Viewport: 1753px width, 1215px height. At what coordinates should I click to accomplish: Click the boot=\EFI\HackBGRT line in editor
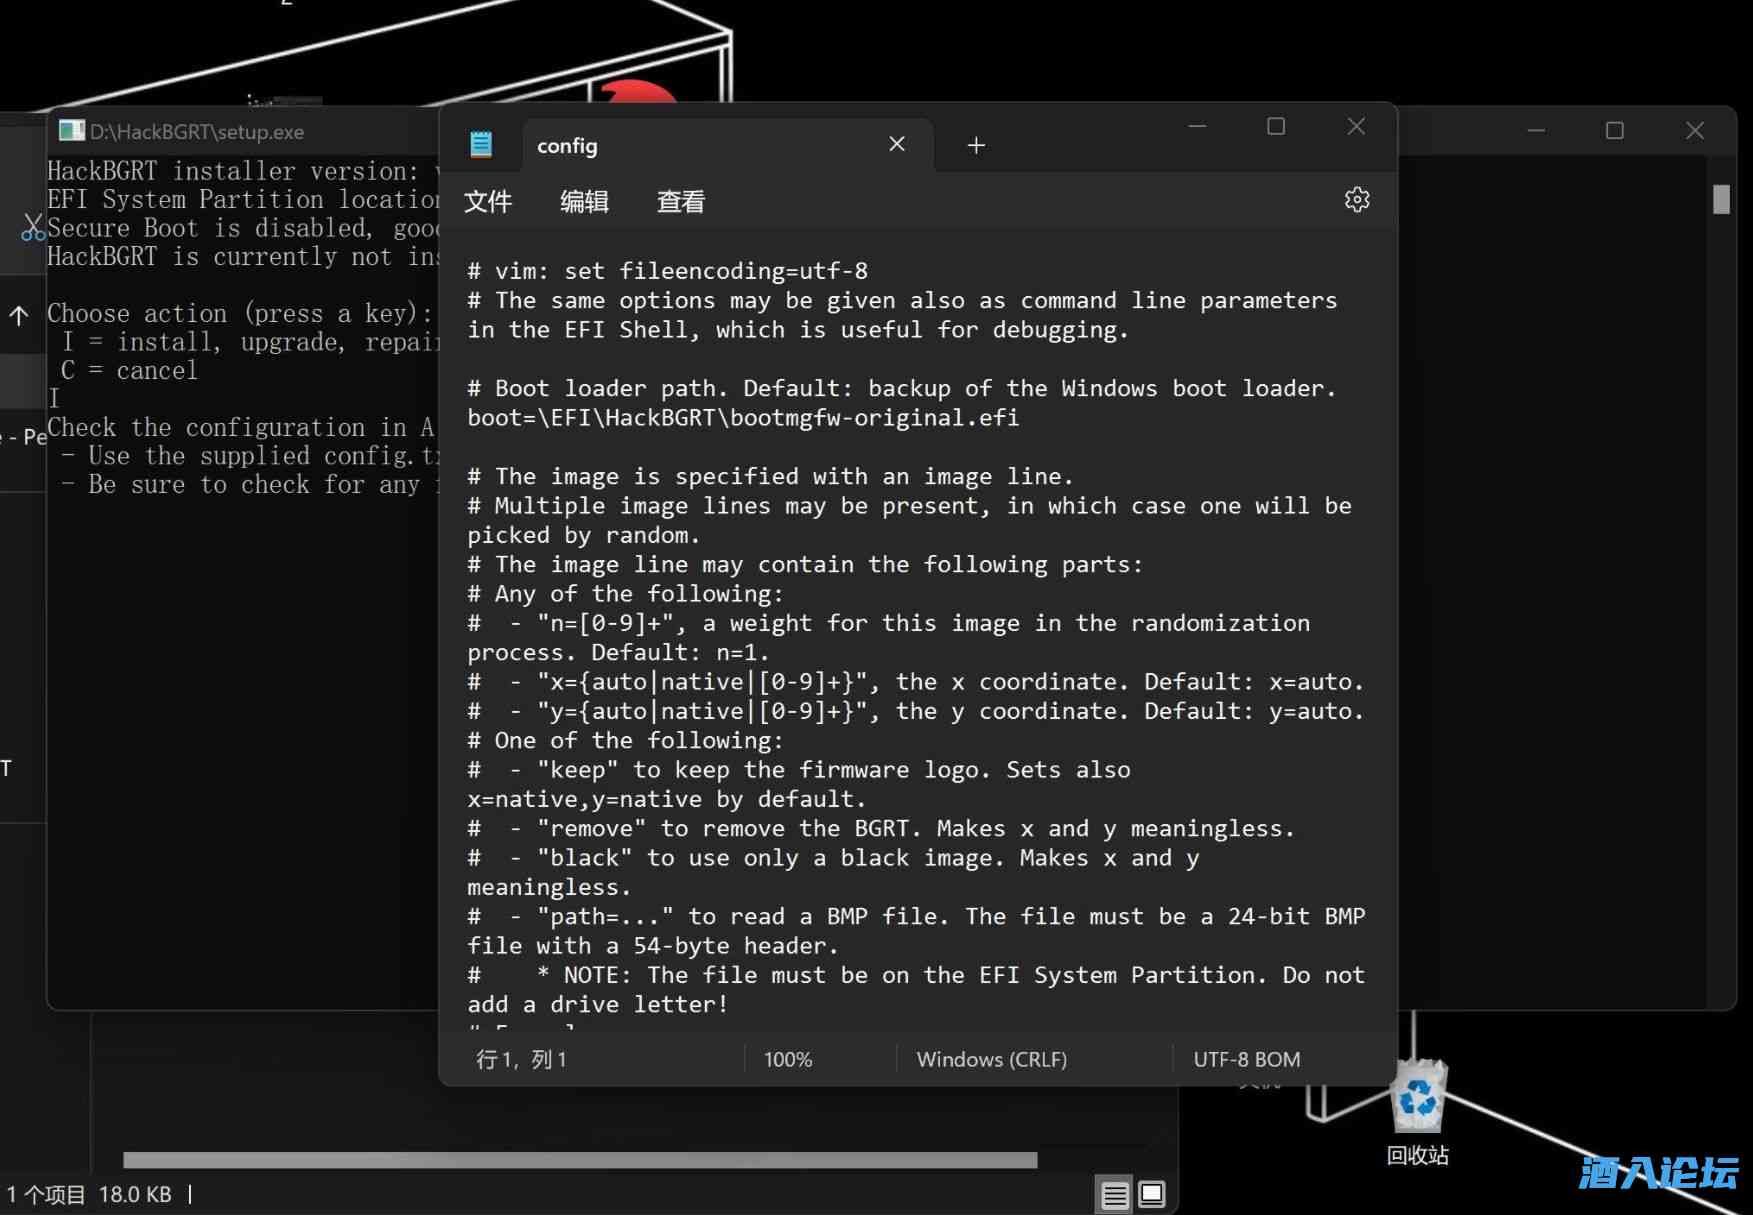pyautogui.click(x=743, y=418)
